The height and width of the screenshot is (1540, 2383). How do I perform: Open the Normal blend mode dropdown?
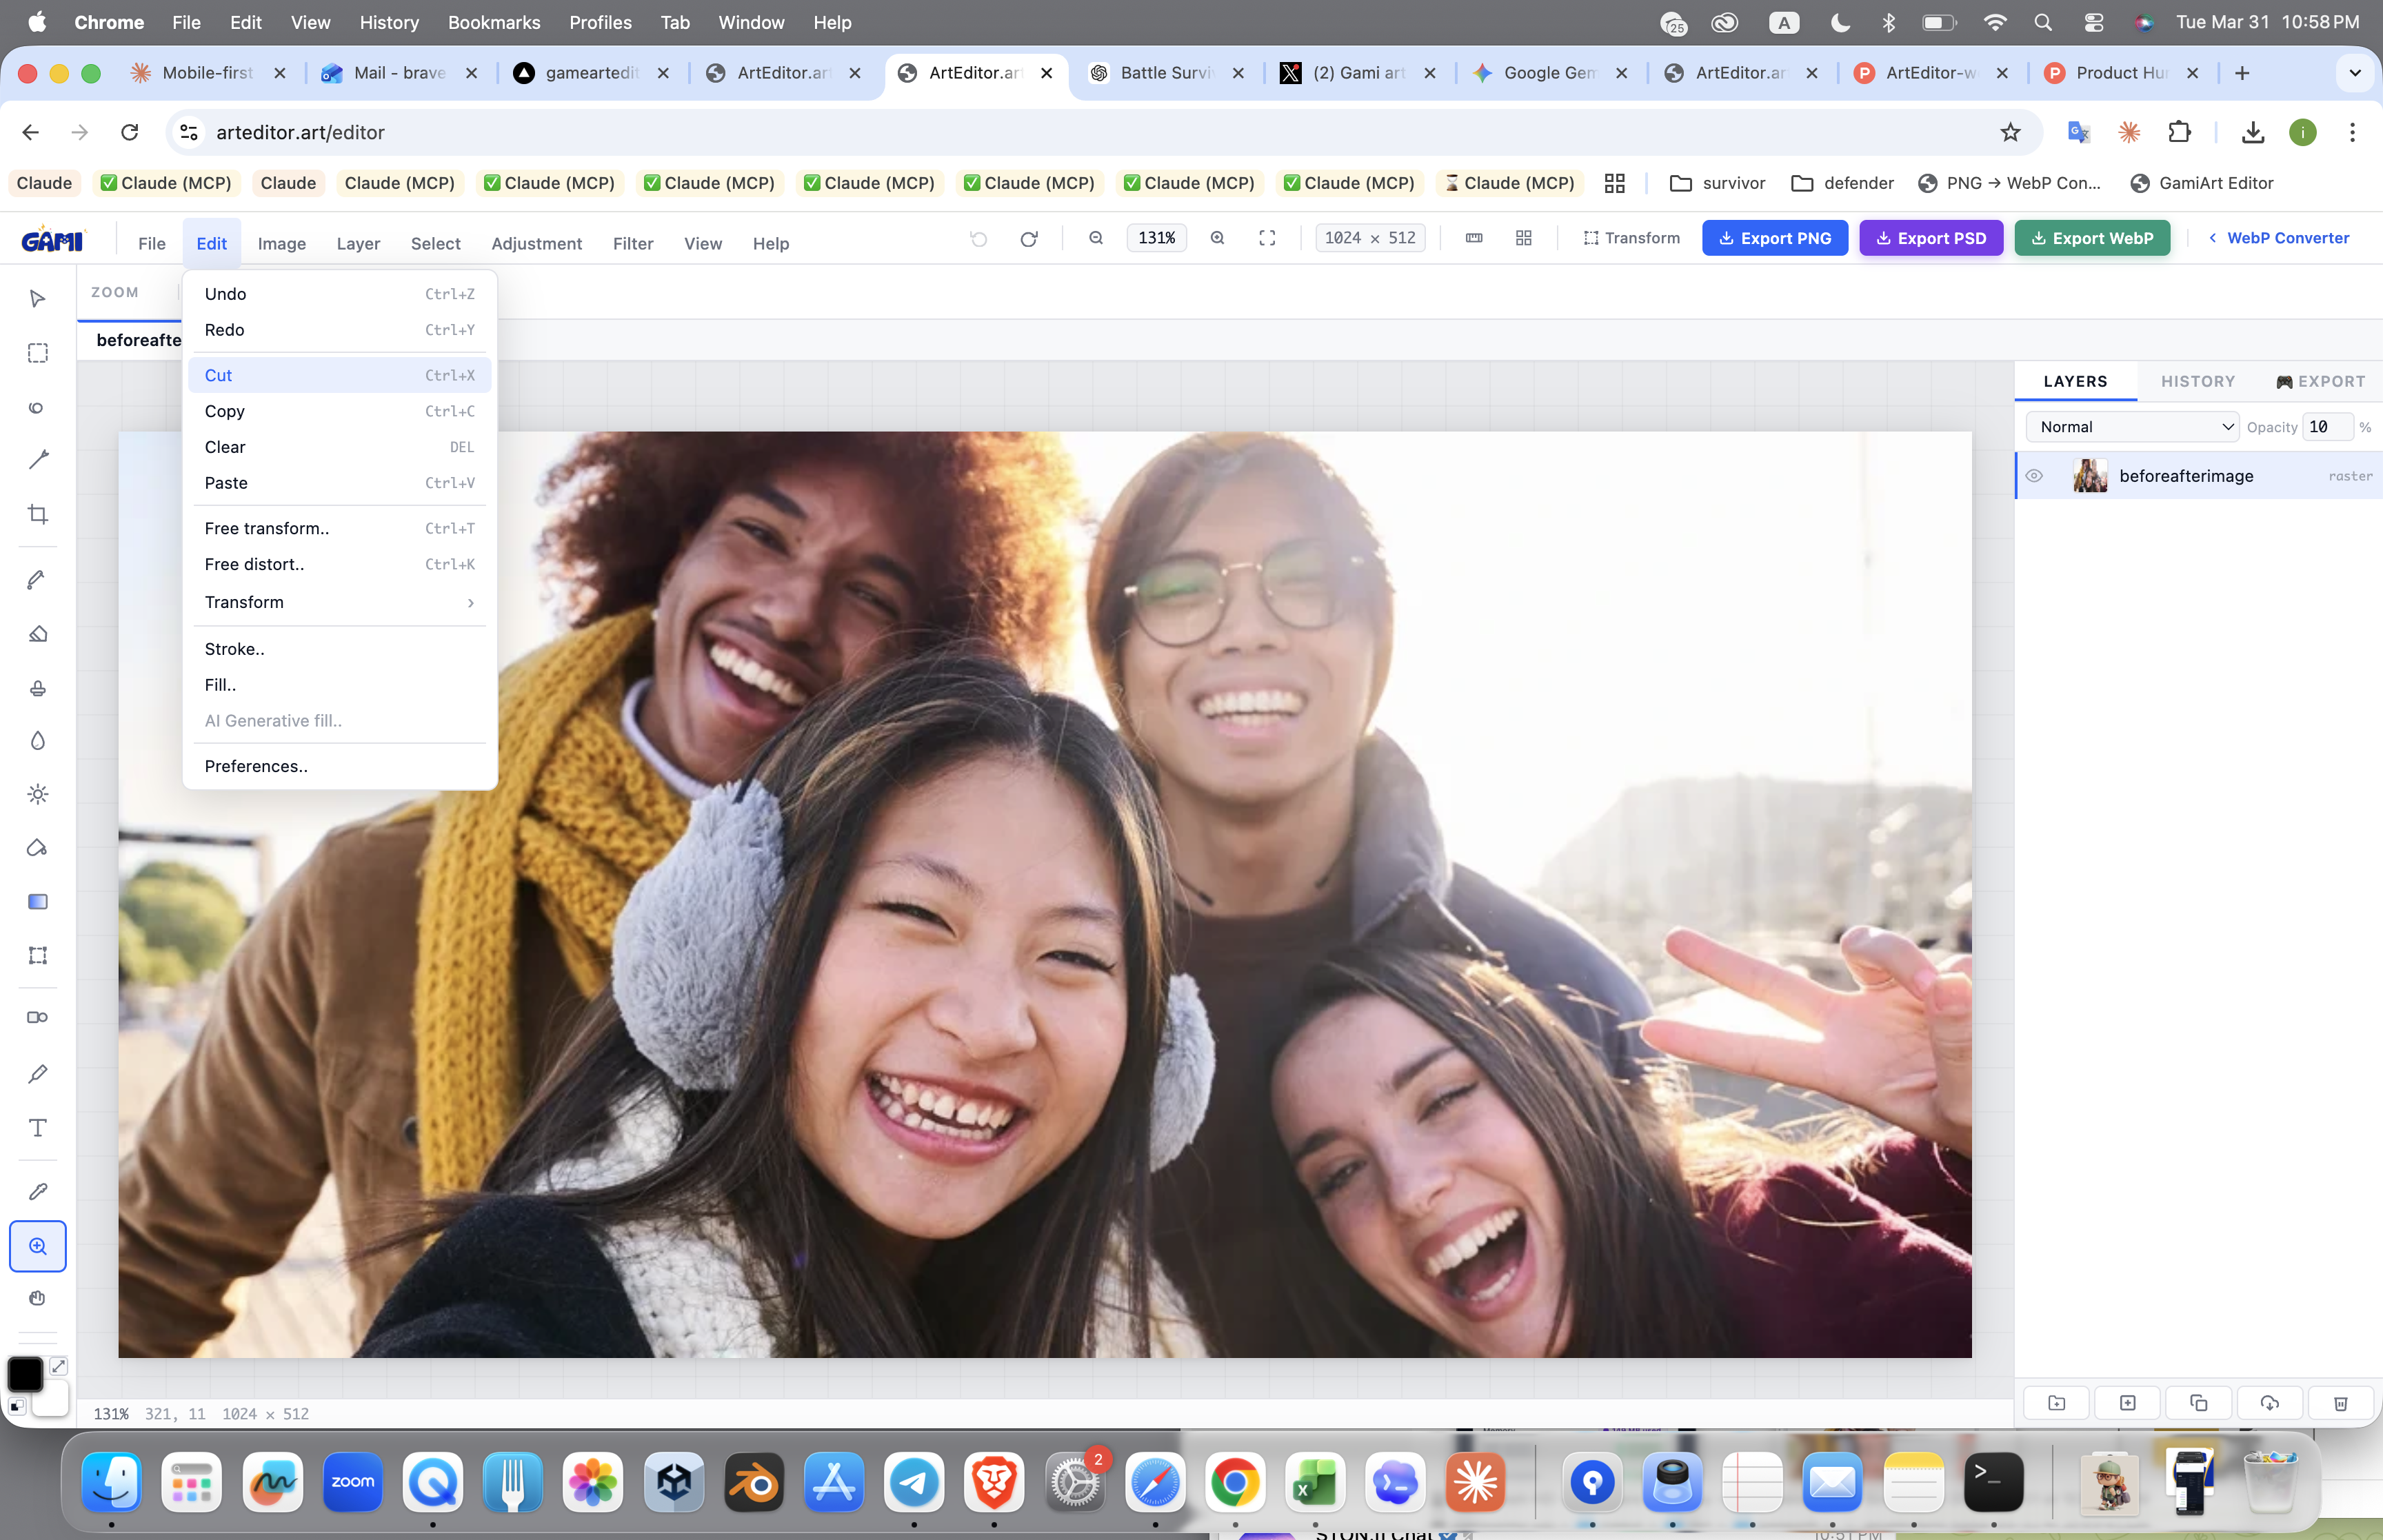click(2131, 426)
